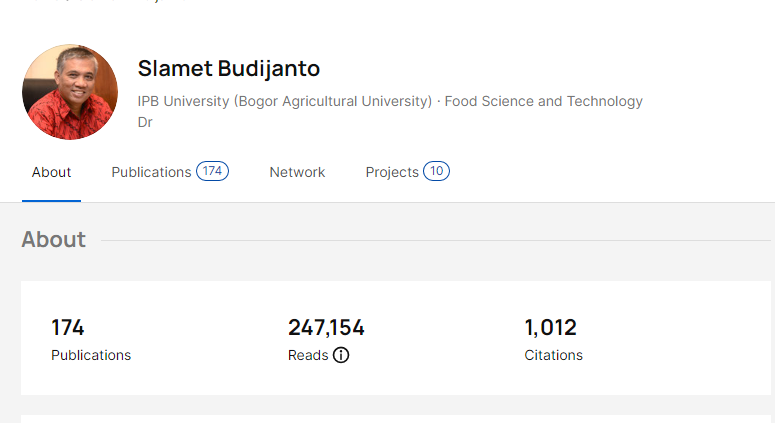Click the Reads info icon
Image resolution: width=775 pixels, height=423 pixels.
(341, 355)
